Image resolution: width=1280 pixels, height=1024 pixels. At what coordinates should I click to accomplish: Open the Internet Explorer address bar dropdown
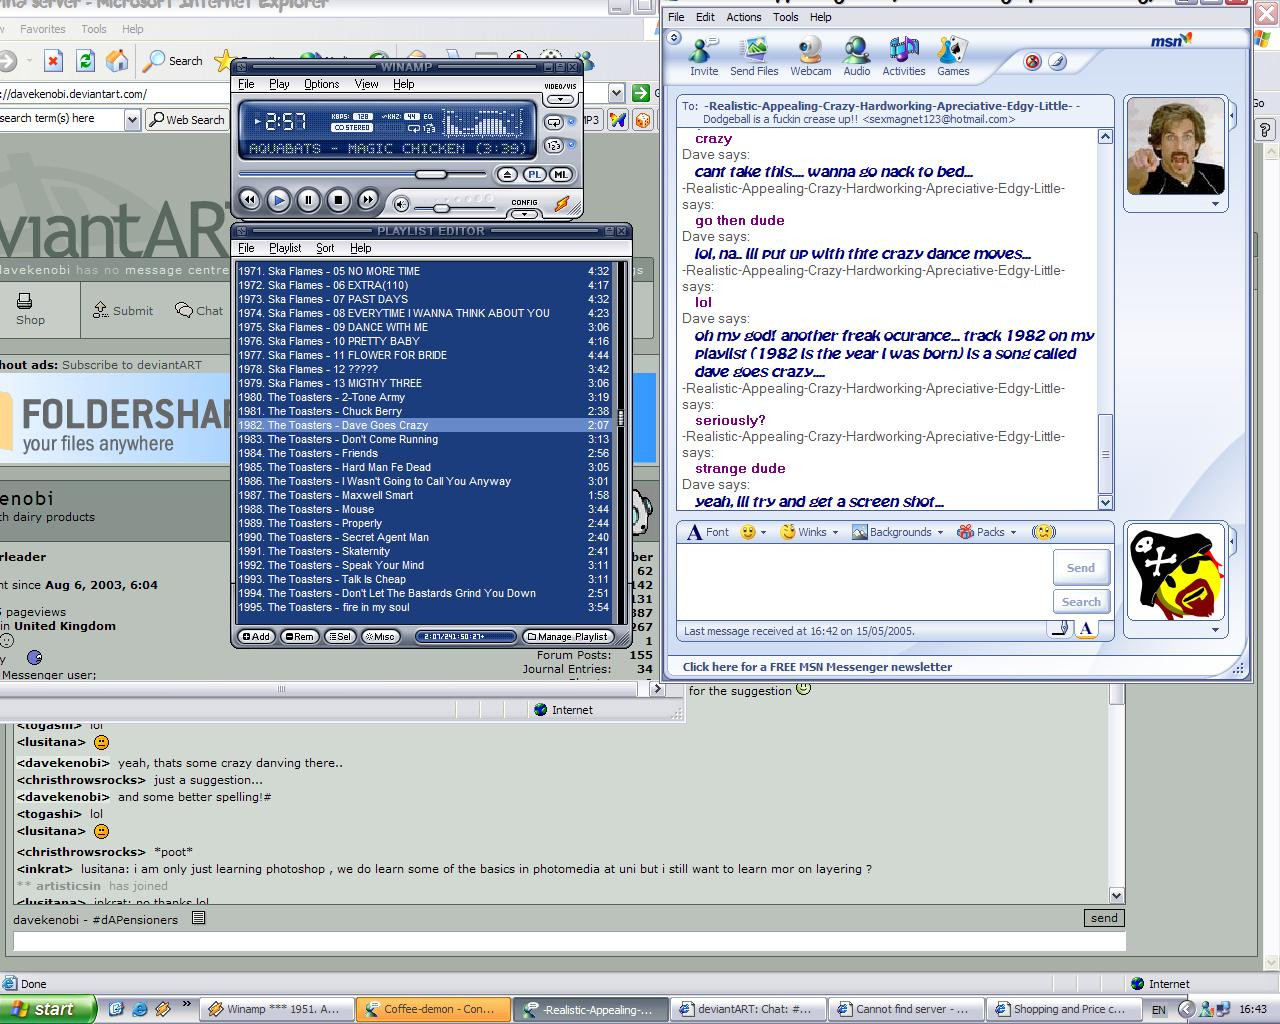coord(616,93)
